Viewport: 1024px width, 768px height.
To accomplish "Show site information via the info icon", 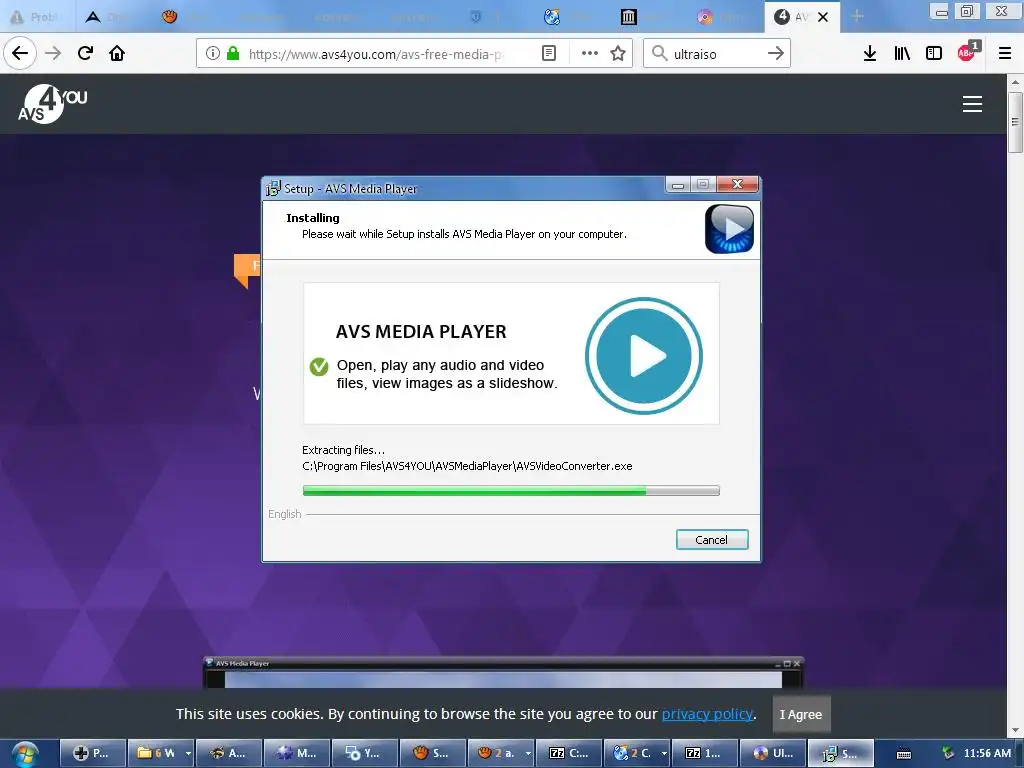I will pos(213,54).
